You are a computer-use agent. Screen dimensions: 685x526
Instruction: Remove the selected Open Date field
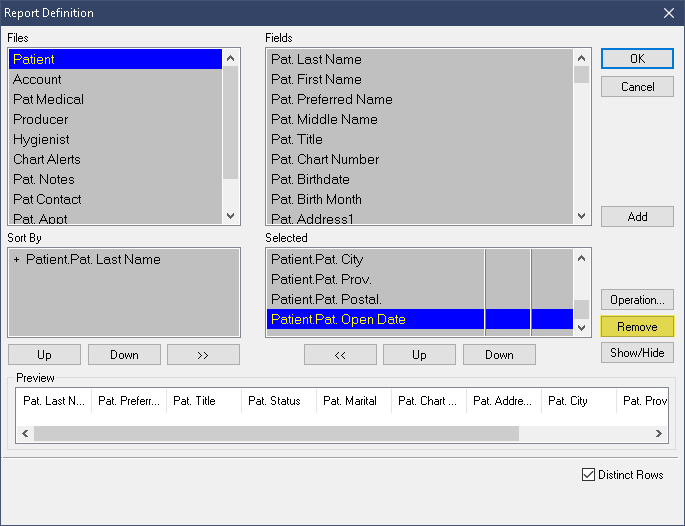(637, 327)
